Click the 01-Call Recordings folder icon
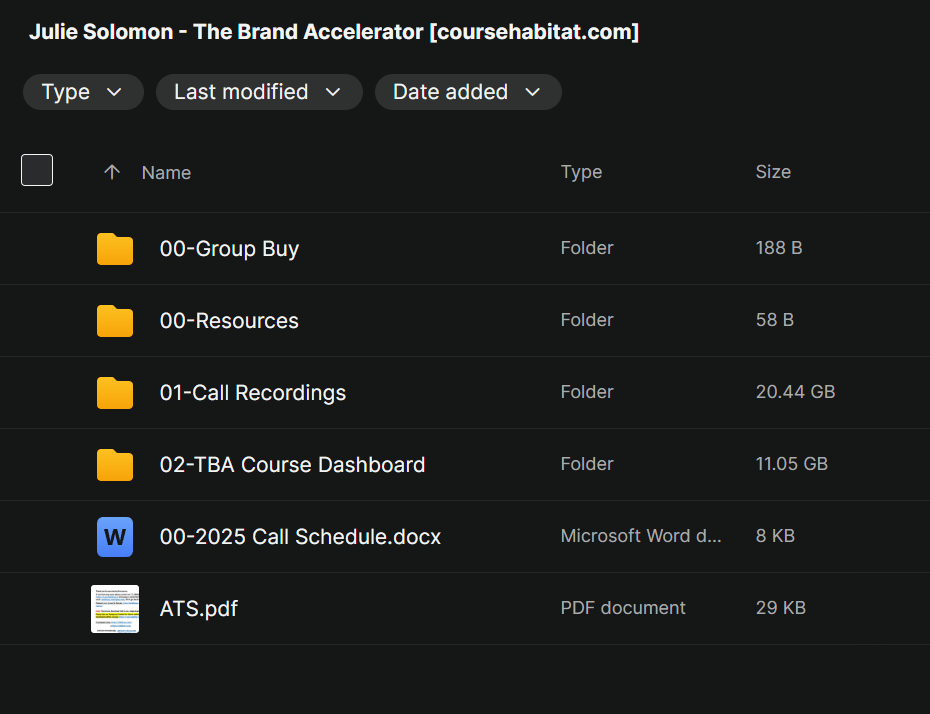Viewport: 930px width, 714px height. pyautogui.click(x=115, y=393)
